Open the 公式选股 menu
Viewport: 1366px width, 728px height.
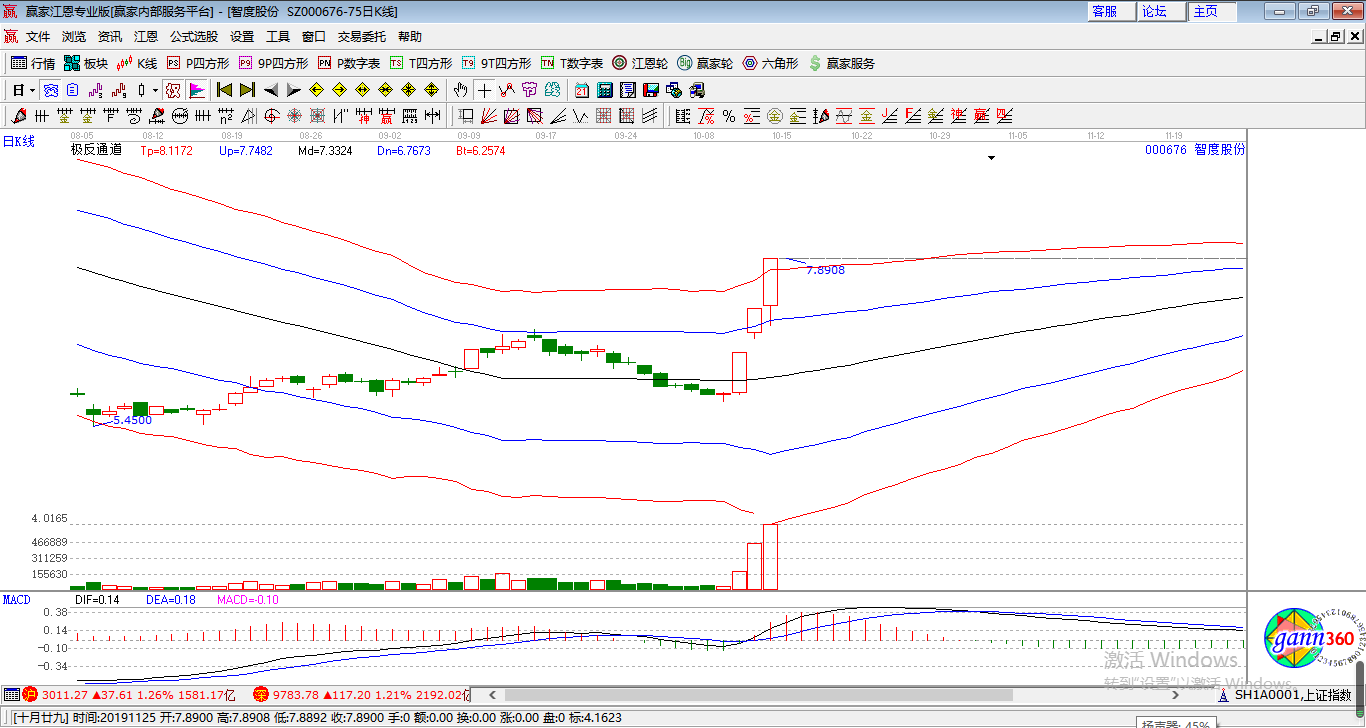click(x=194, y=36)
